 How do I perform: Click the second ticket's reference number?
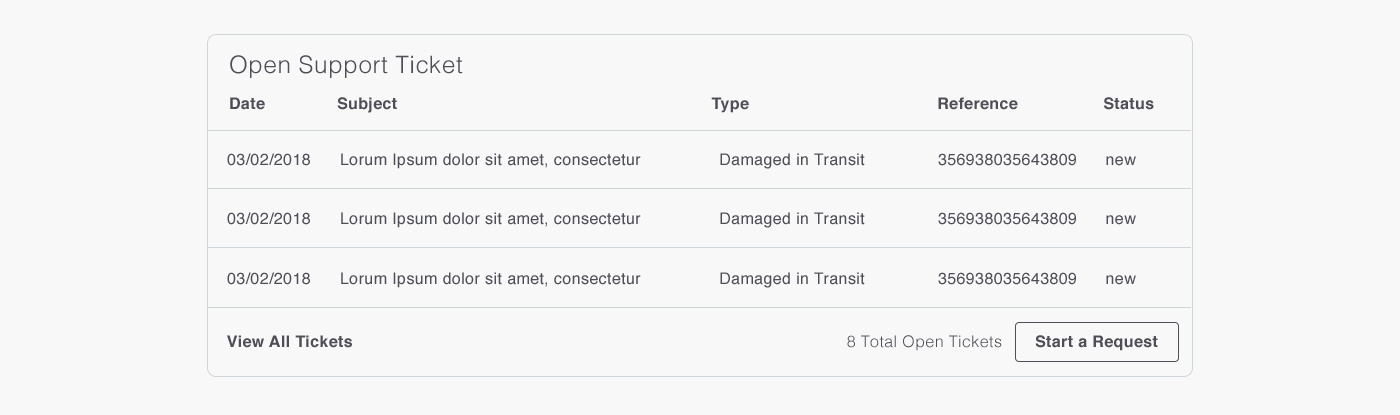point(1007,219)
